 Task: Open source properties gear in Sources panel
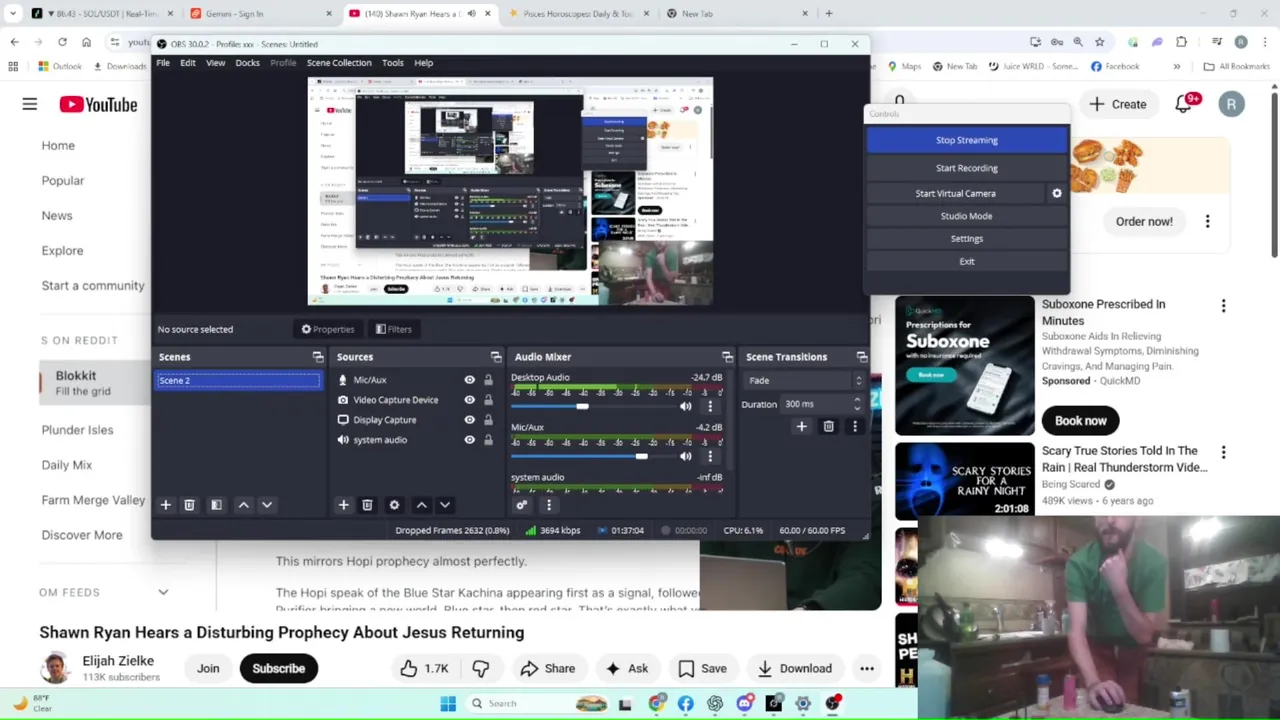(x=394, y=505)
